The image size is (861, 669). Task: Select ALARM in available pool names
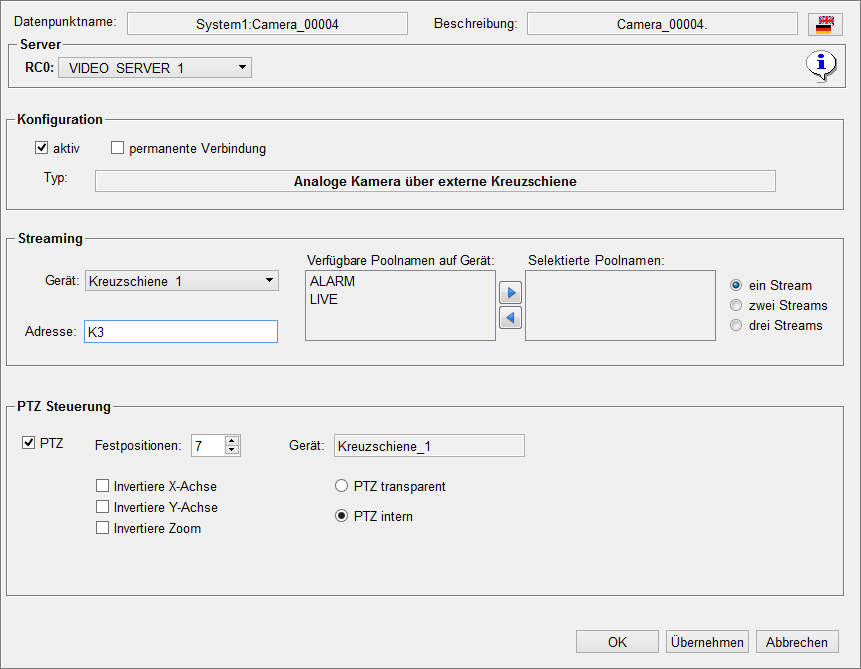[x=333, y=282]
